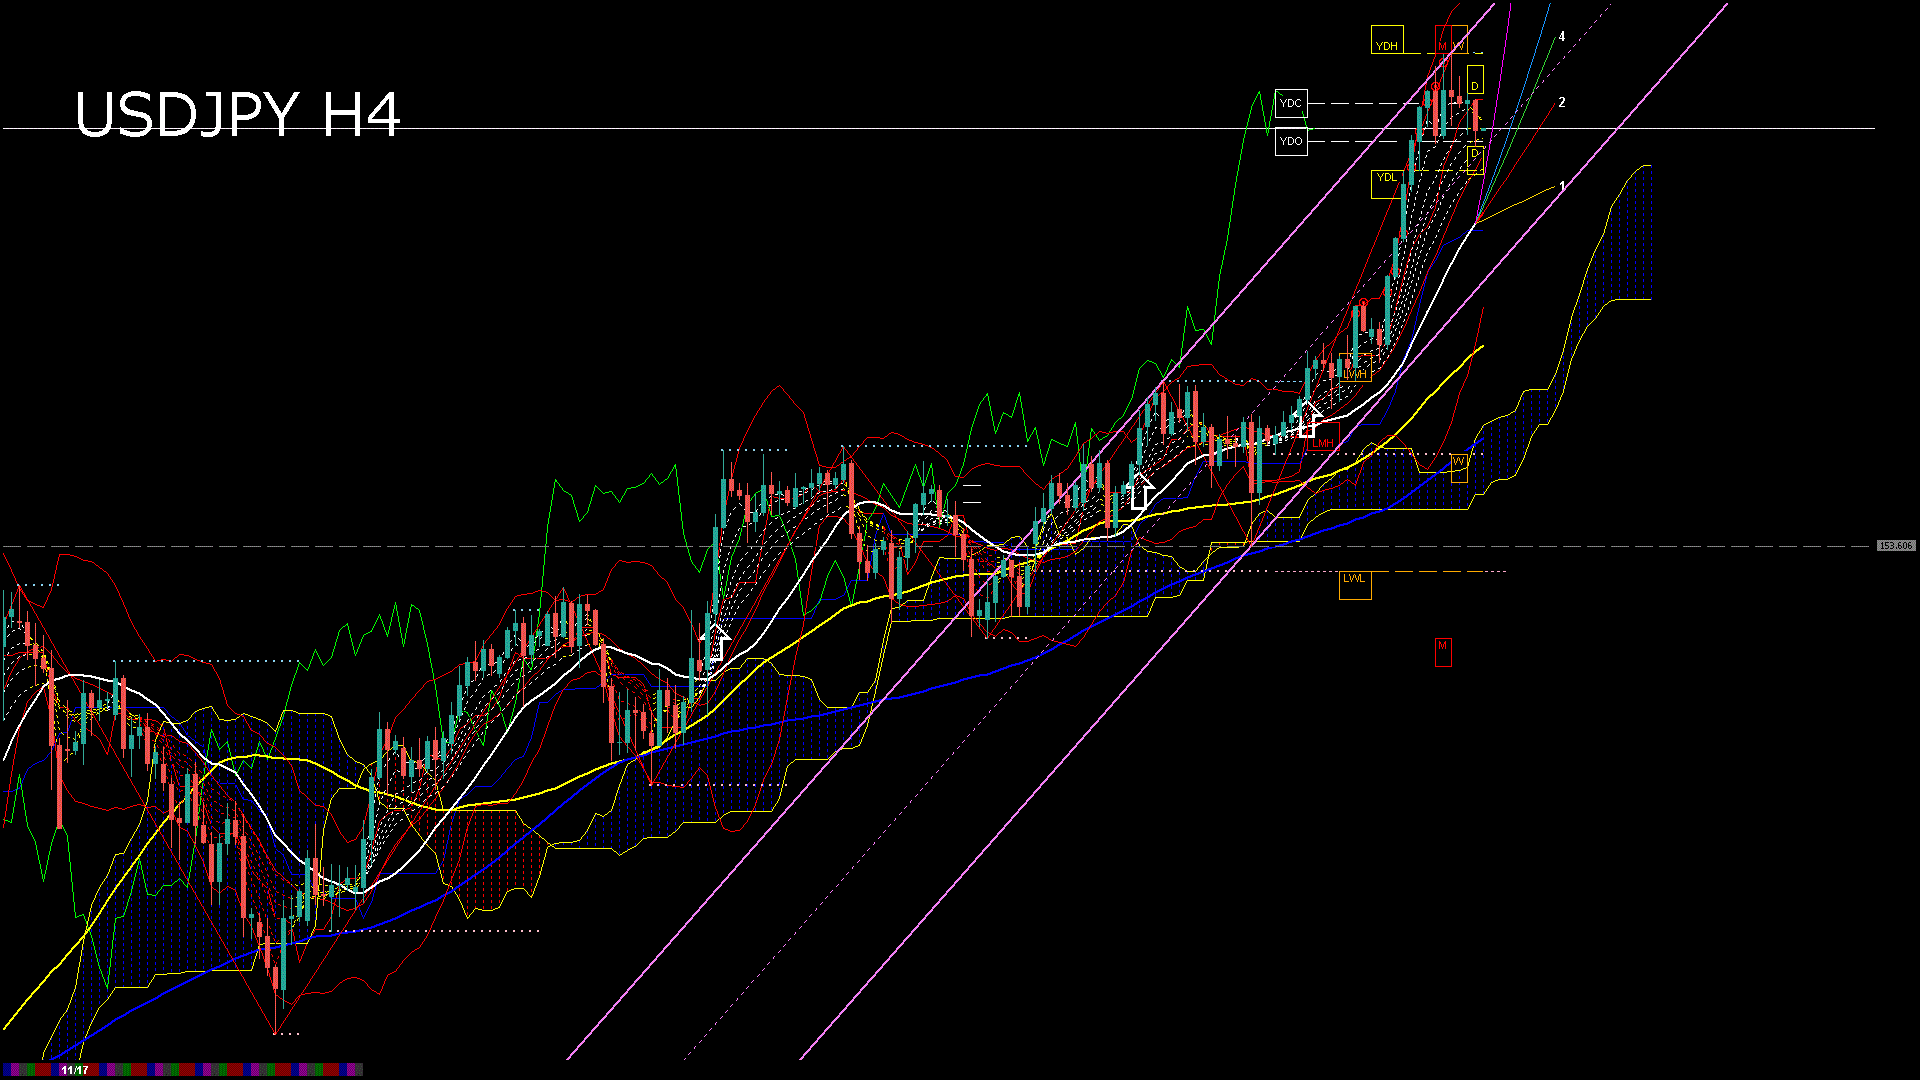Click the leftmost white up-arrow signal
This screenshot has height=1080, width=1920.
point(714,640)
